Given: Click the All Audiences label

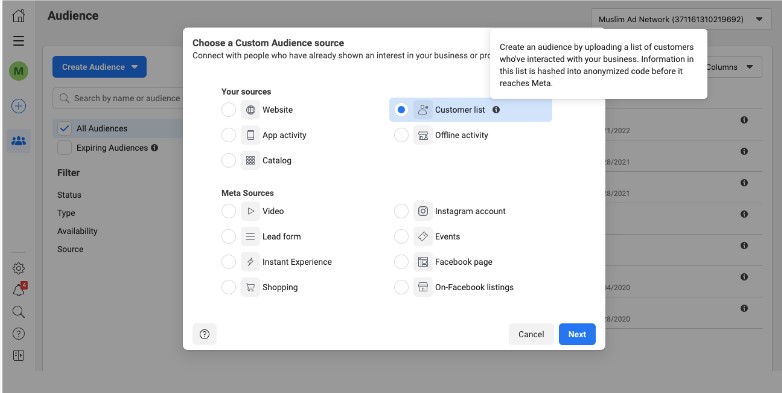Looking at the screenshot, I should 102,128.
